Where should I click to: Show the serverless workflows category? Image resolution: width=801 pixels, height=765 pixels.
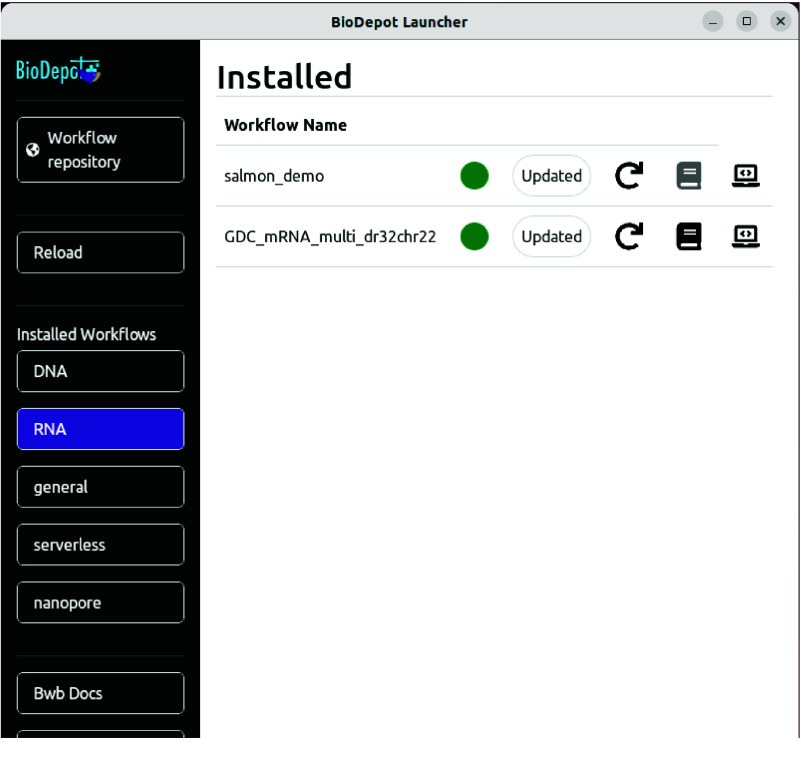100,545
